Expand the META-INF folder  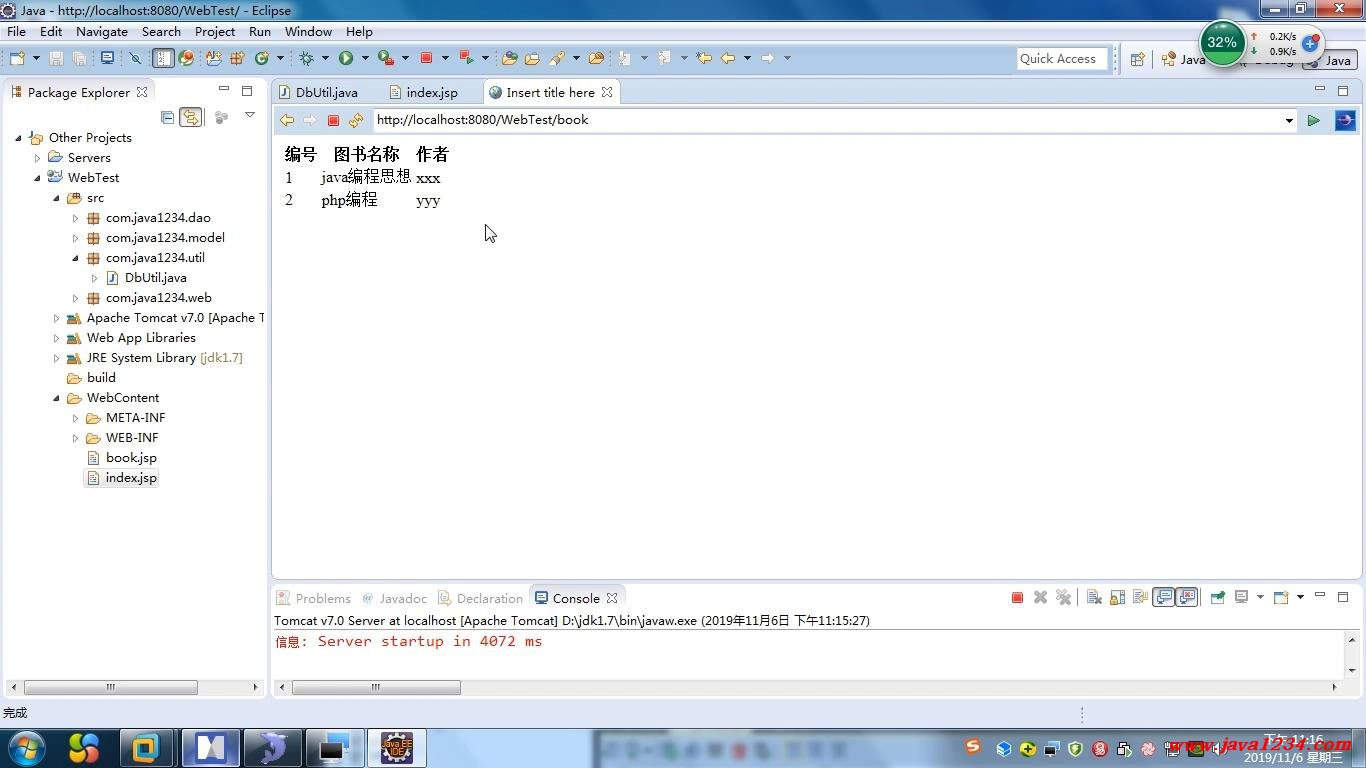point(75,418)
